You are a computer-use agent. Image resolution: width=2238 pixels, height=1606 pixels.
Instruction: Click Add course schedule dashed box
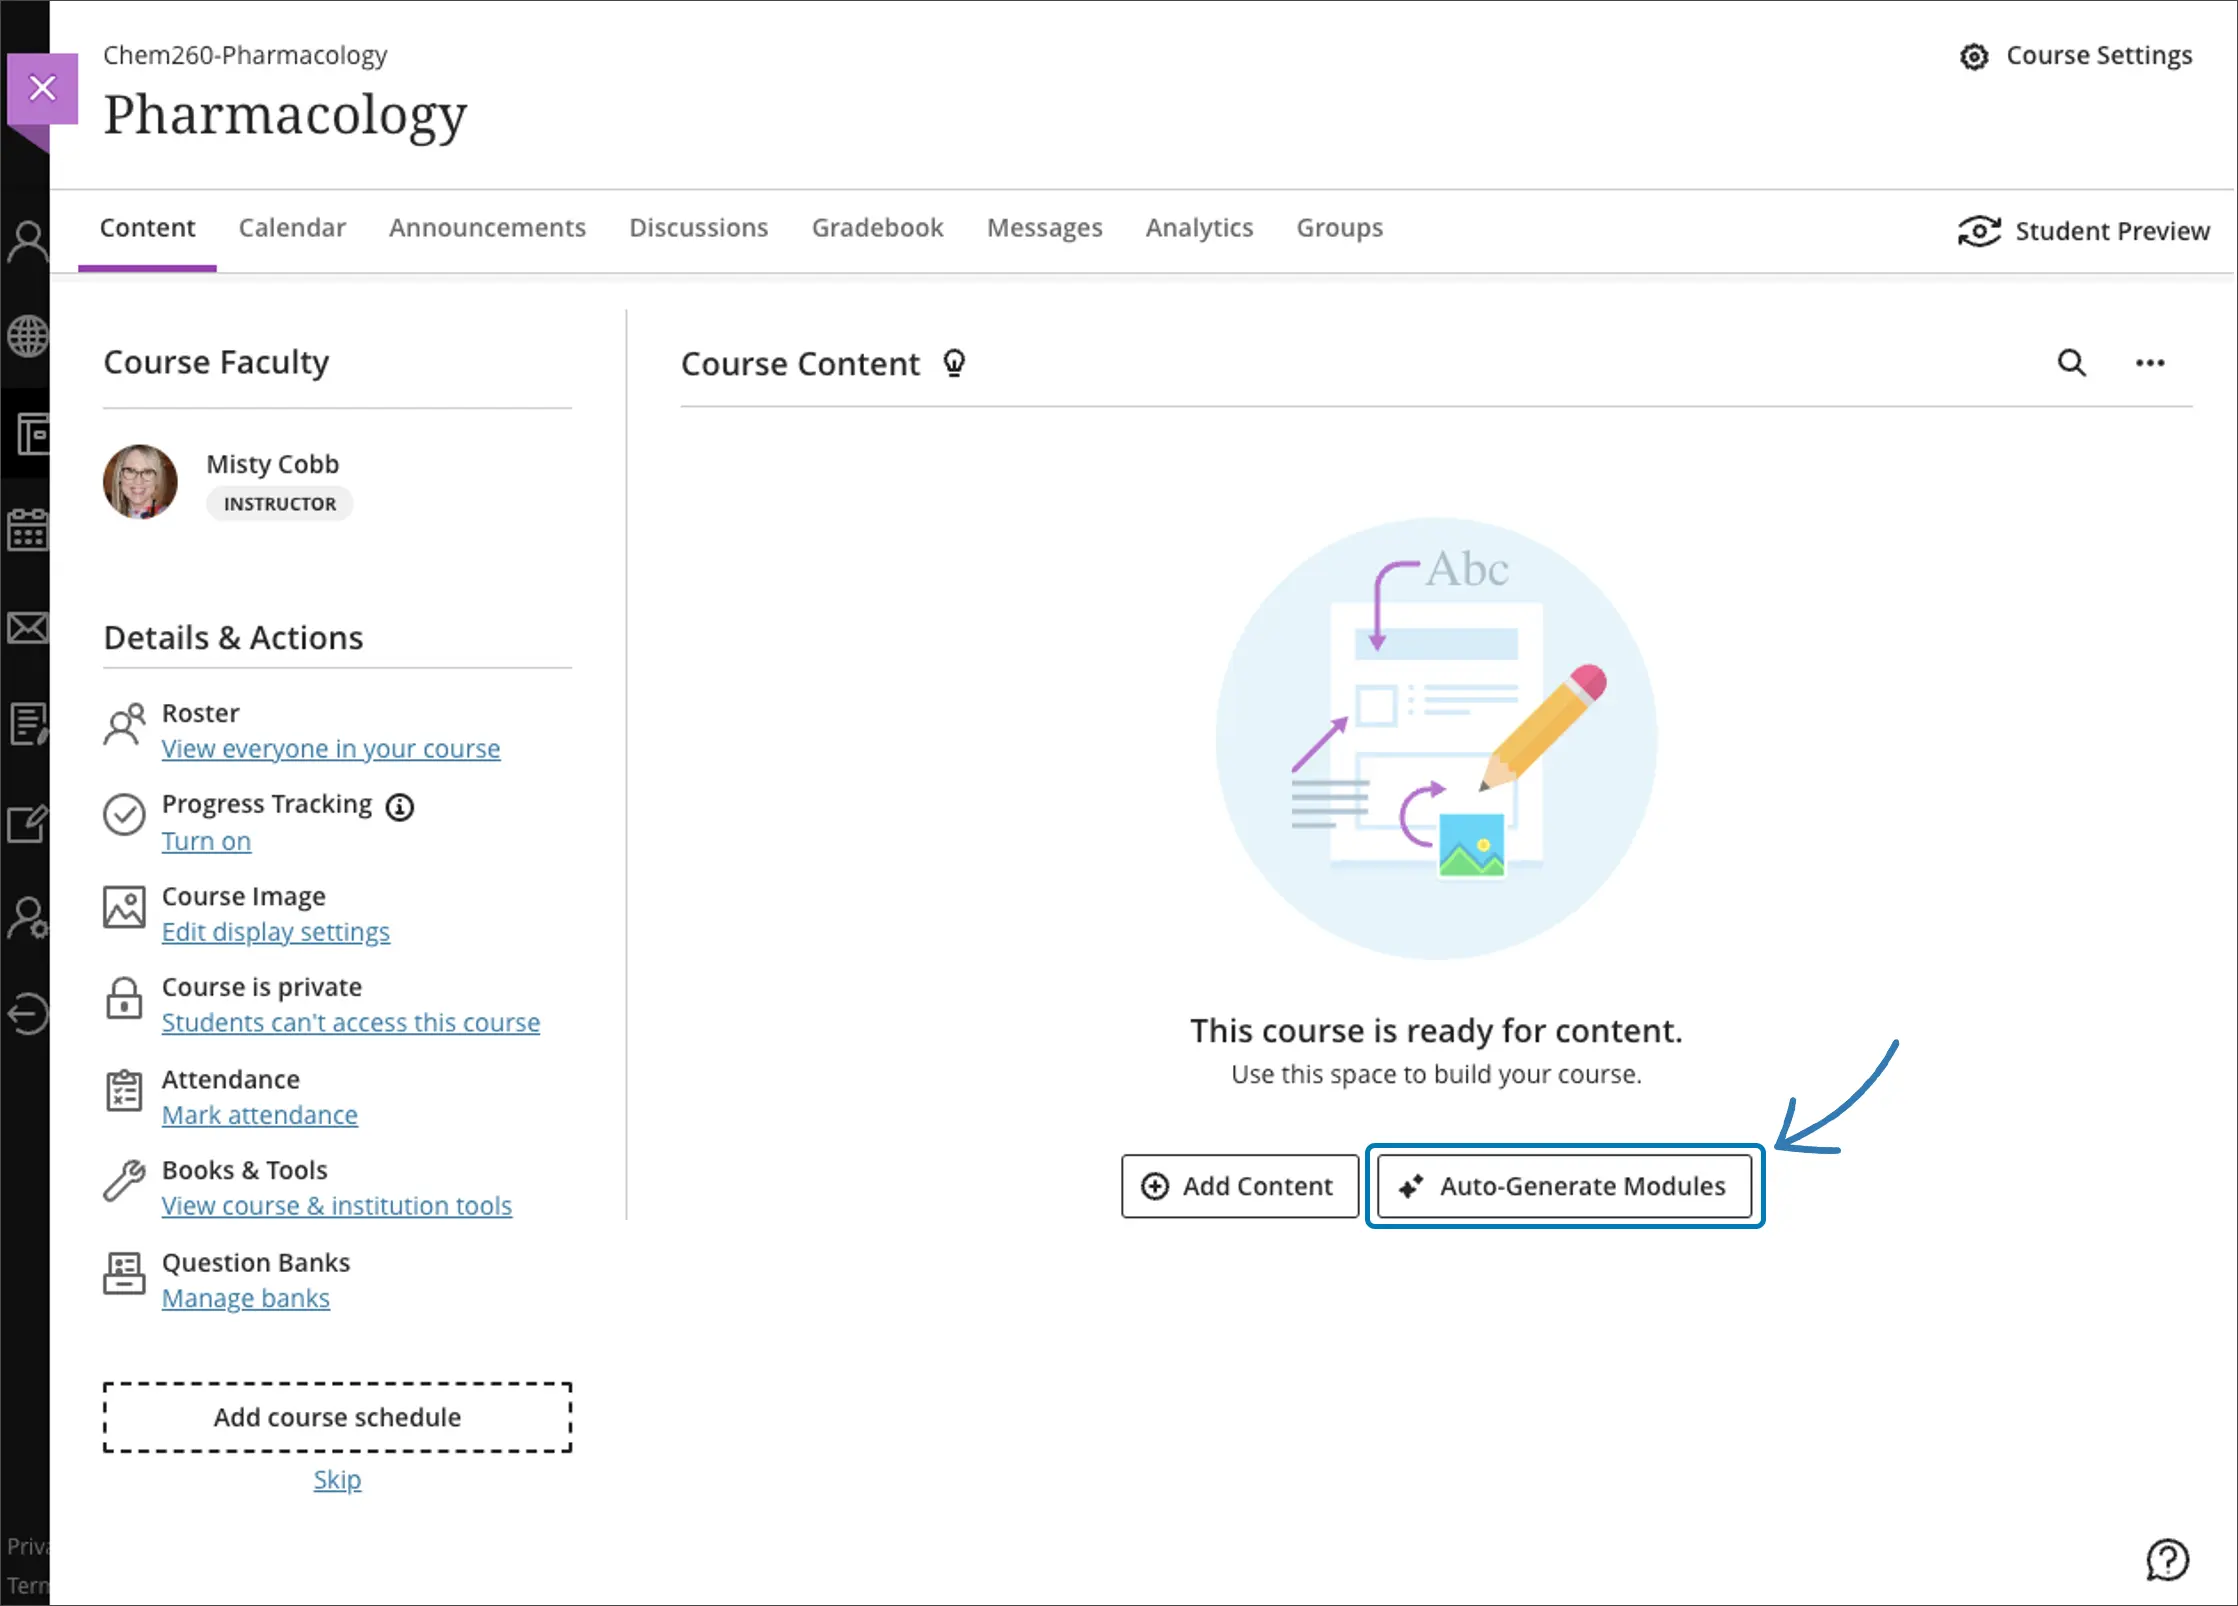coord(337,1417)
